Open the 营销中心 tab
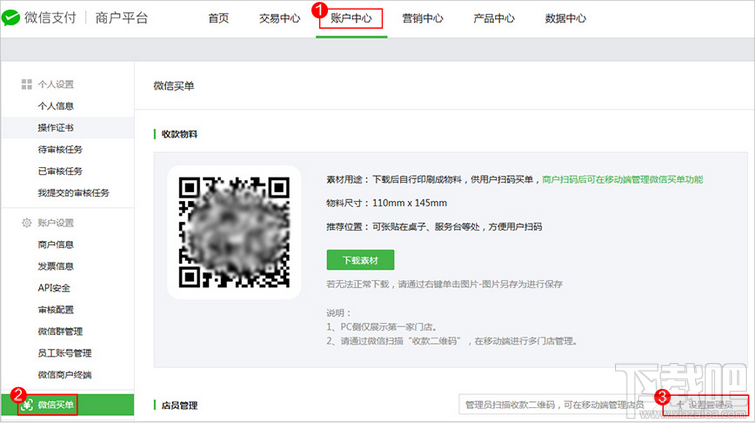The width and height of the screenshot is (755, 424). click(423, 18)
